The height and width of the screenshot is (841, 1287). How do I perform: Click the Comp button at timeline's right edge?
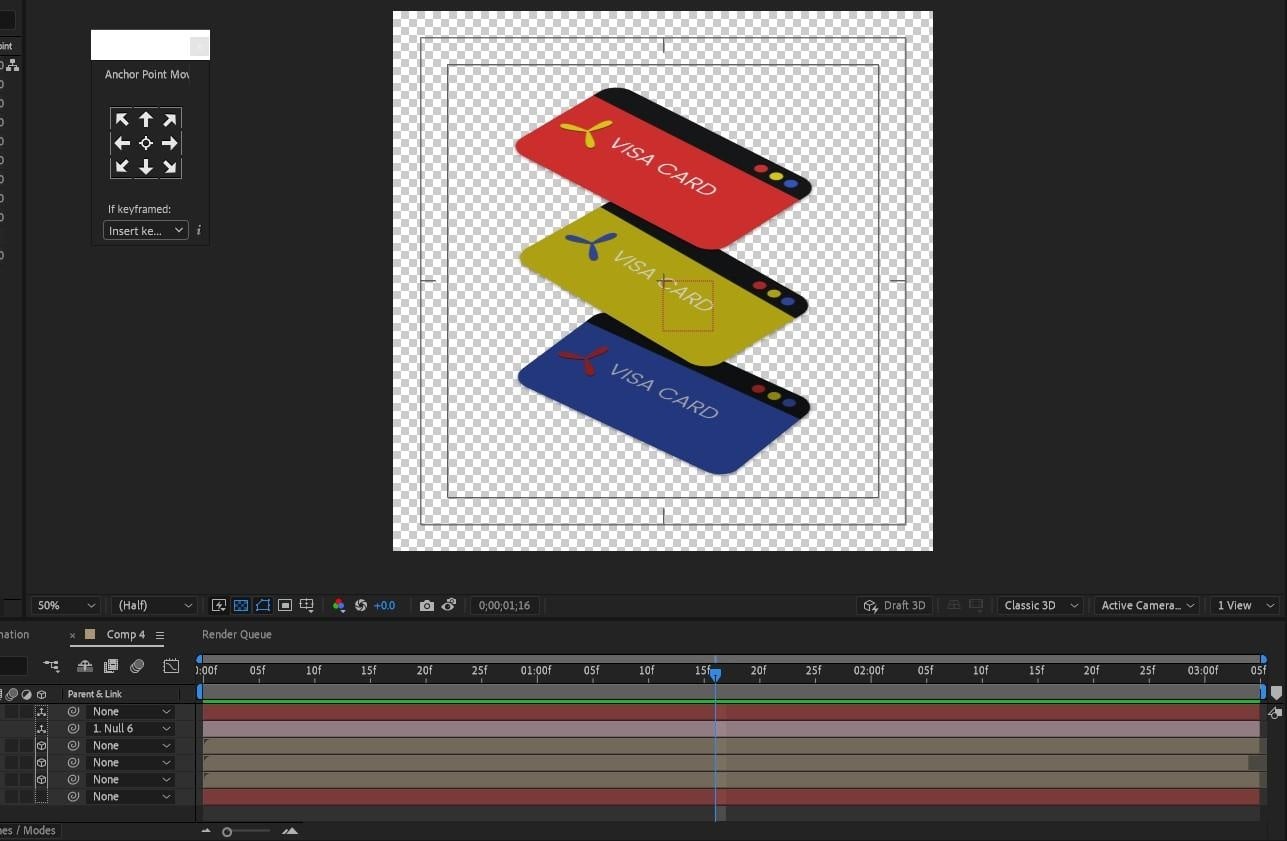click(1275, 713)
